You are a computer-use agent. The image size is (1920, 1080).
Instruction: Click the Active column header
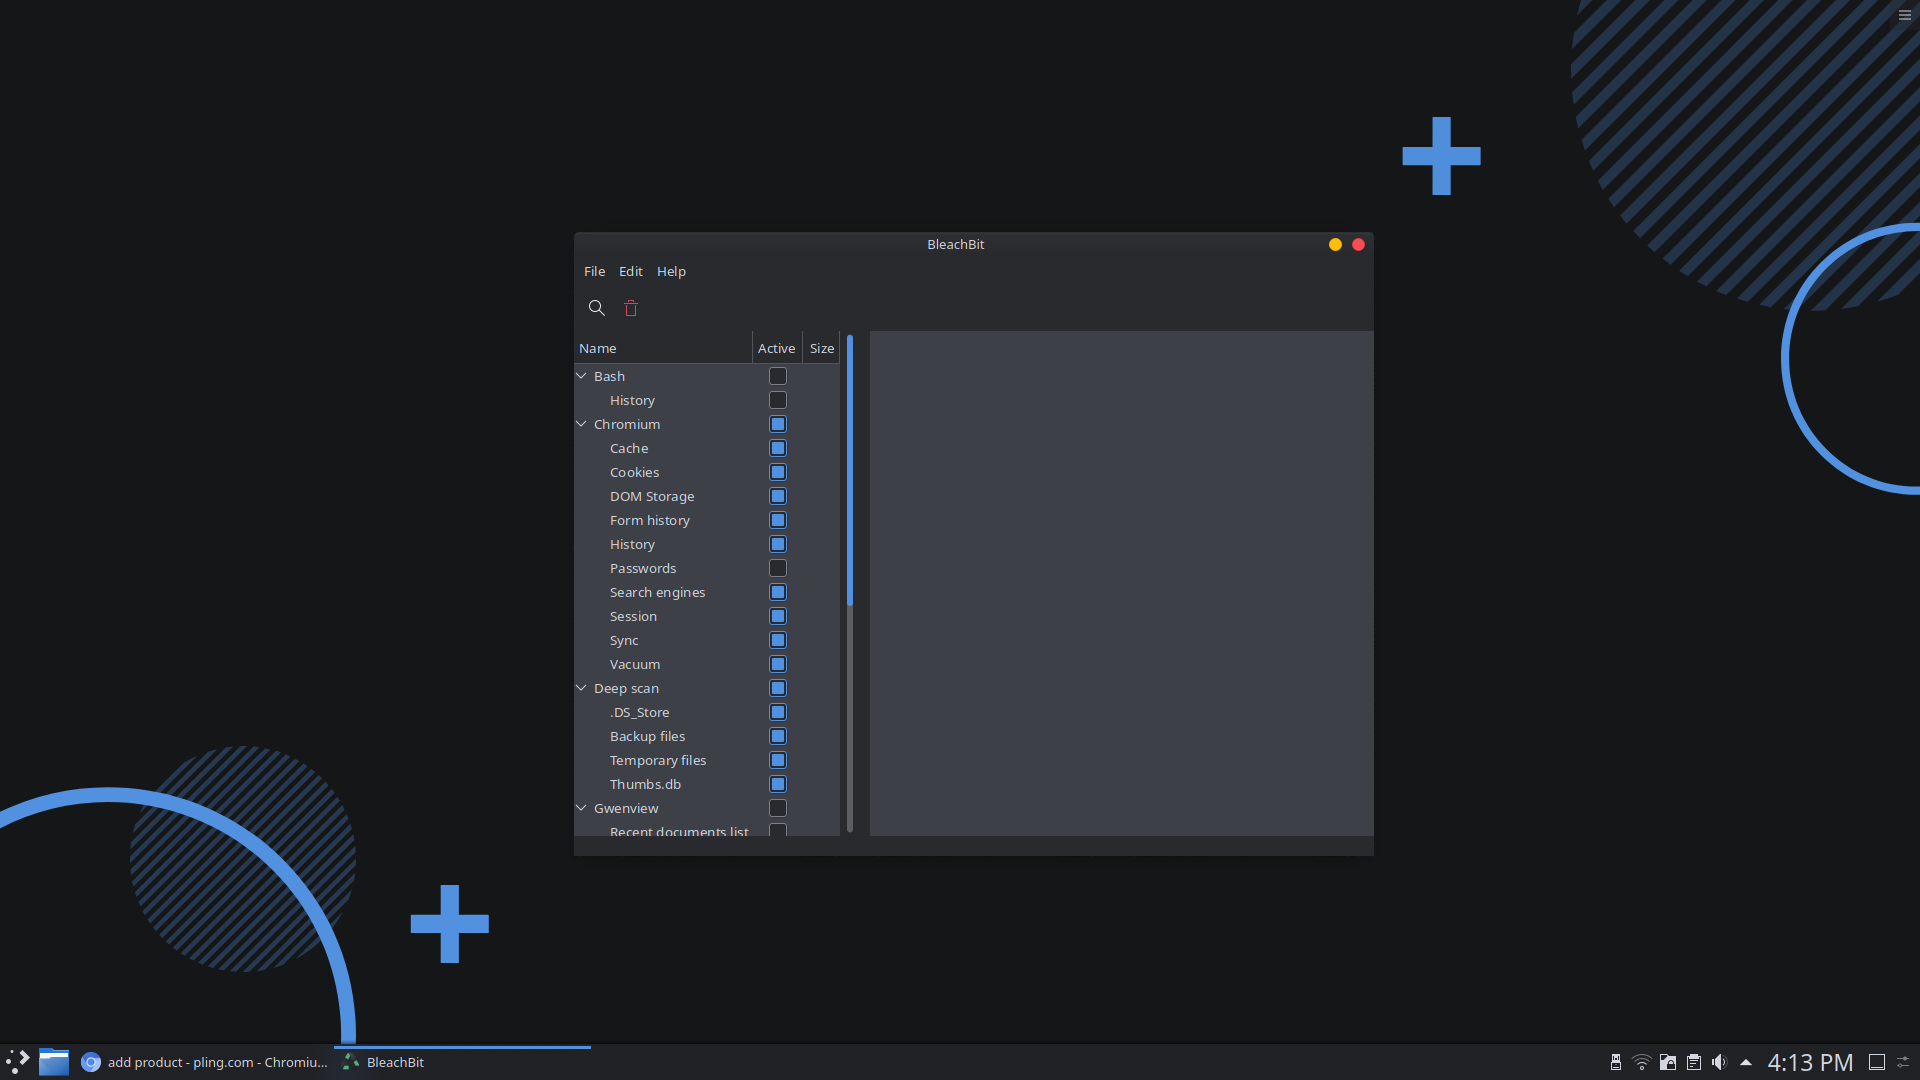click(x=777, y=348)
